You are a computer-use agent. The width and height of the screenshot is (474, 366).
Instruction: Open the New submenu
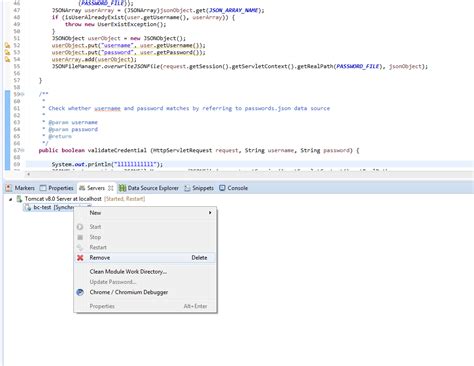coord(145,213)
